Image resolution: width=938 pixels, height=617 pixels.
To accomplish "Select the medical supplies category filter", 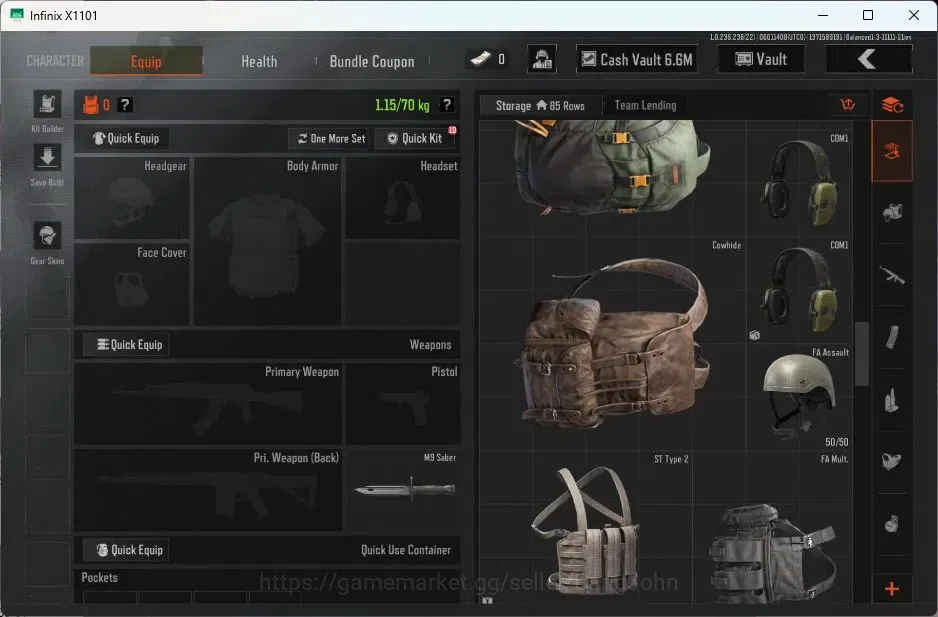I will [x=892, y=461].
